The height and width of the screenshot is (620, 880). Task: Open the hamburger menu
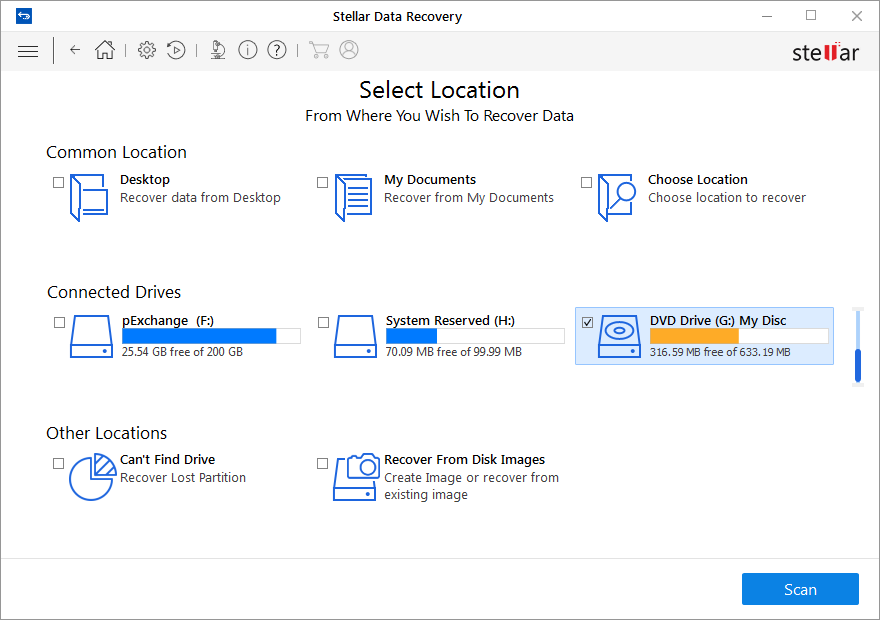click(x=28, y=51)
